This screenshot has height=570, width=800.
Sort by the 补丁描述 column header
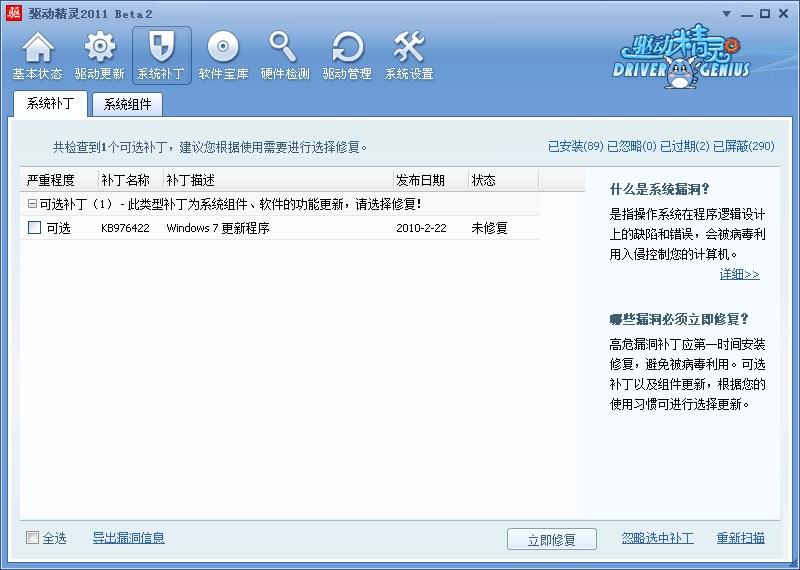[278, 180]
